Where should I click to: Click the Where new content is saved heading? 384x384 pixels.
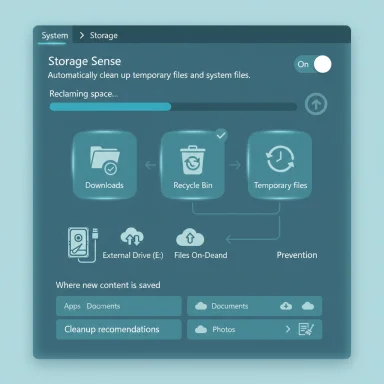pyautogui.click(x=108, y=285)
